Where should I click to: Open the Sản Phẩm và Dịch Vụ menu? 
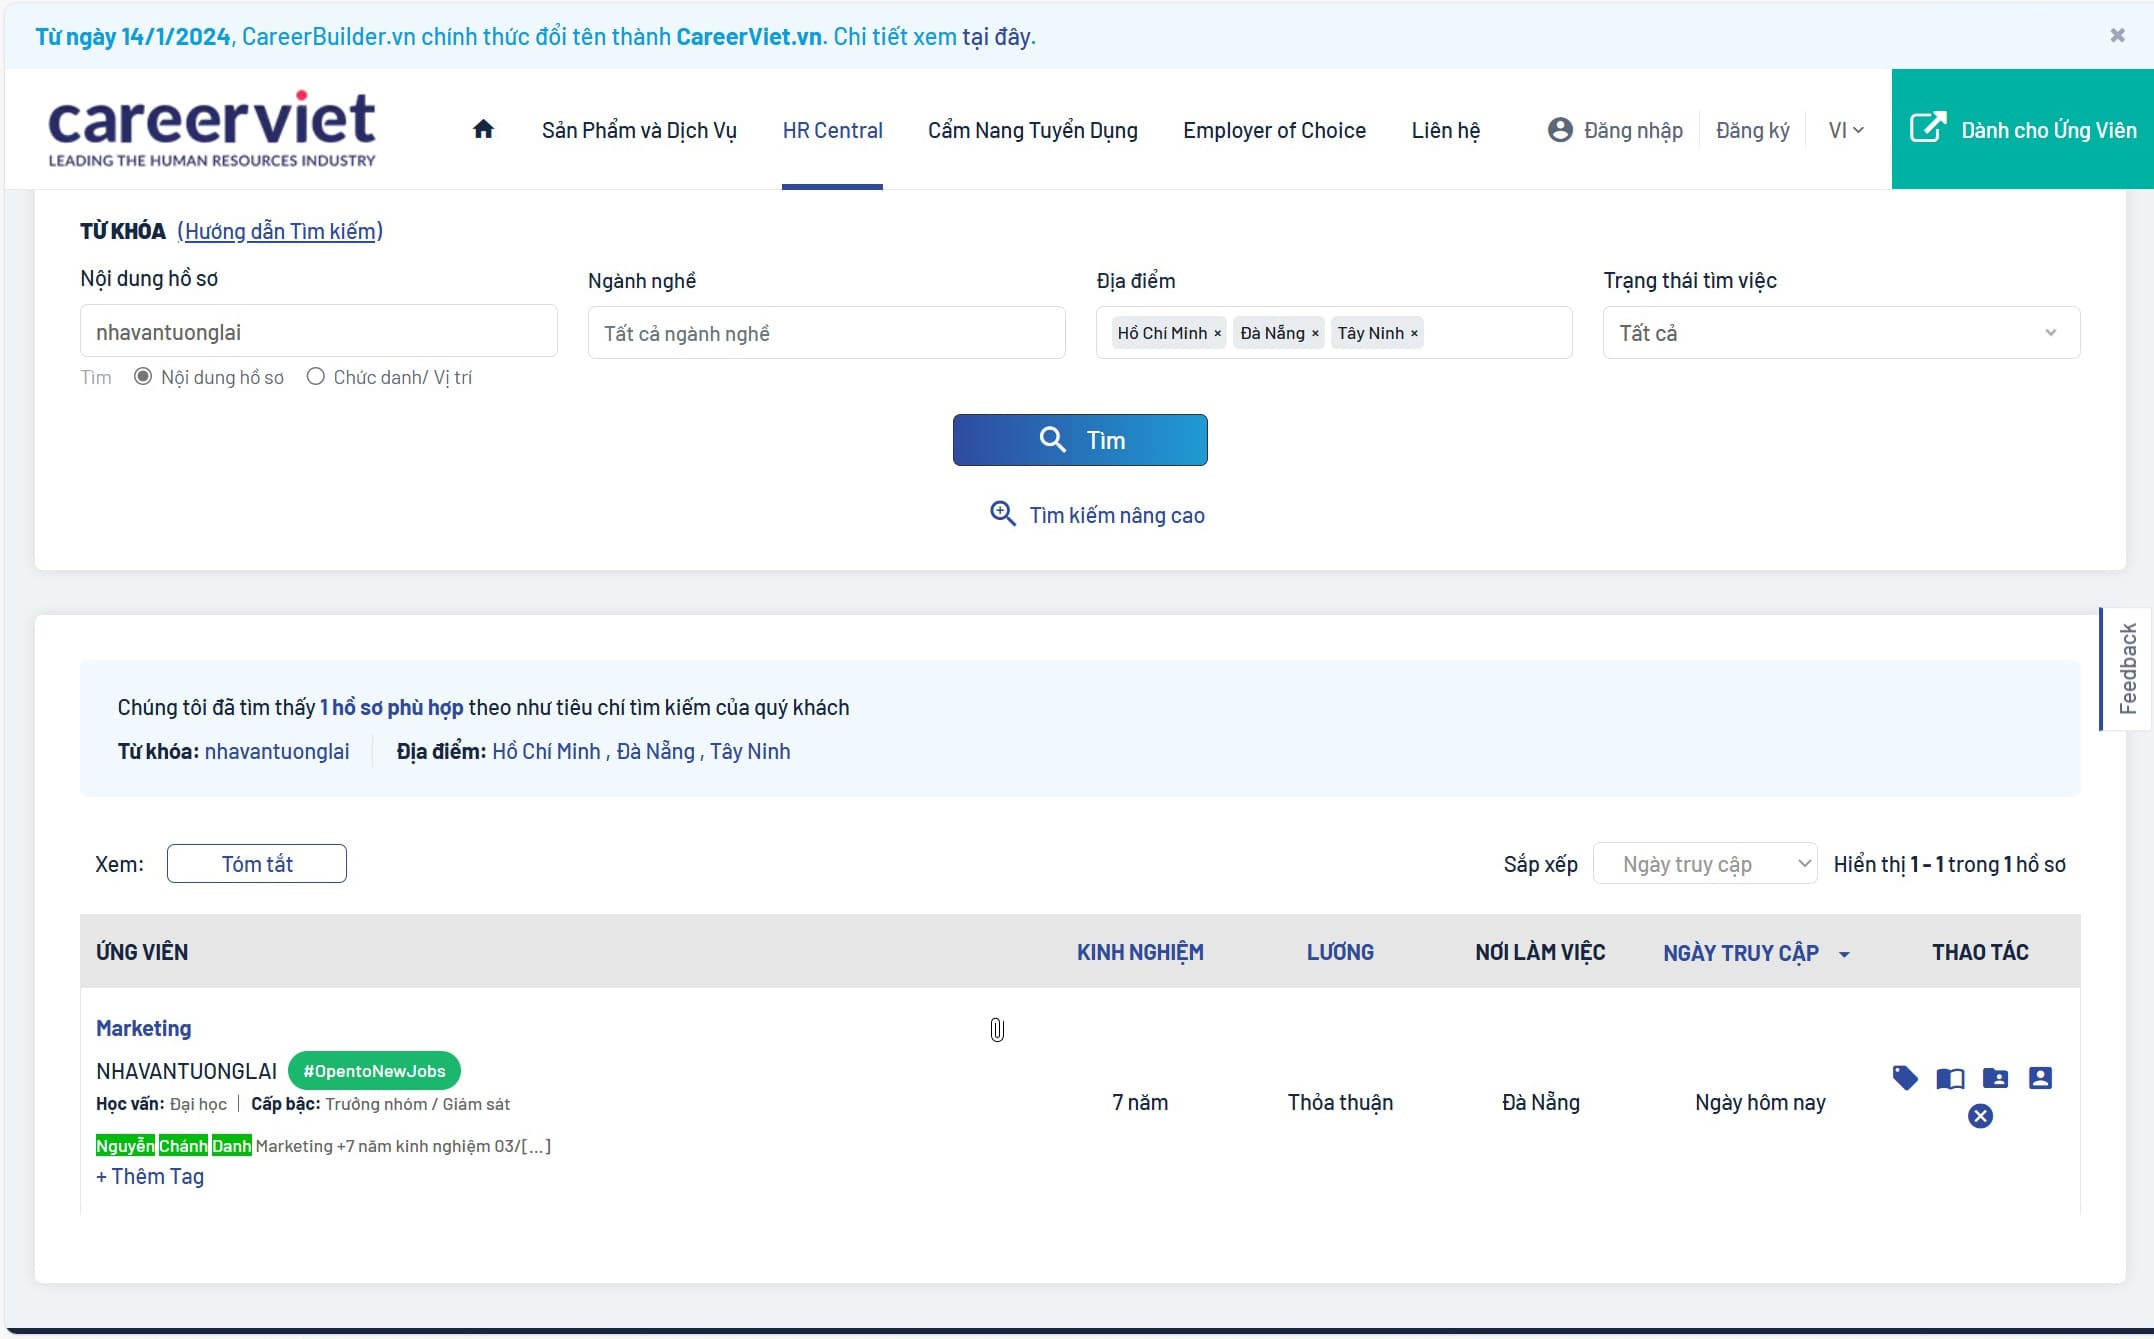[639, 130]
